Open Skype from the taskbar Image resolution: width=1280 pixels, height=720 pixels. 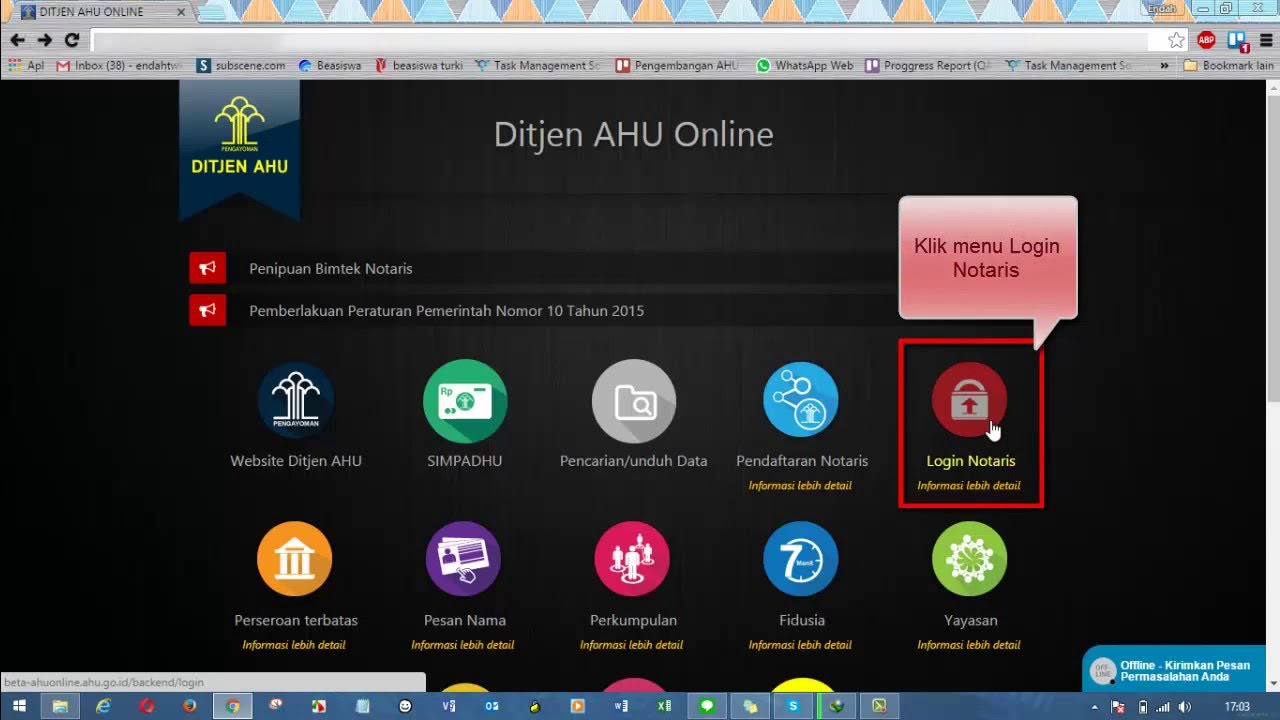click(793, 706)
